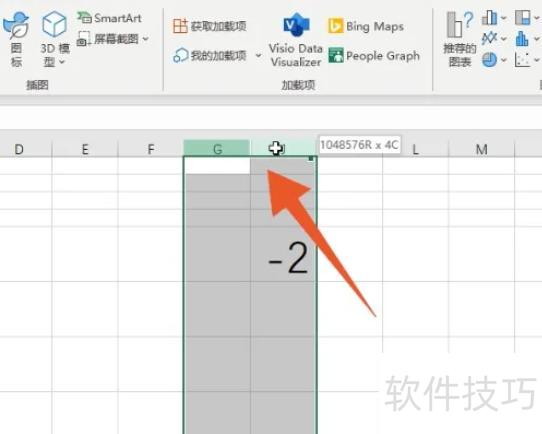Open the Bing Maps add-in
This screenshot has height=434, width=542.
point(366,26)
